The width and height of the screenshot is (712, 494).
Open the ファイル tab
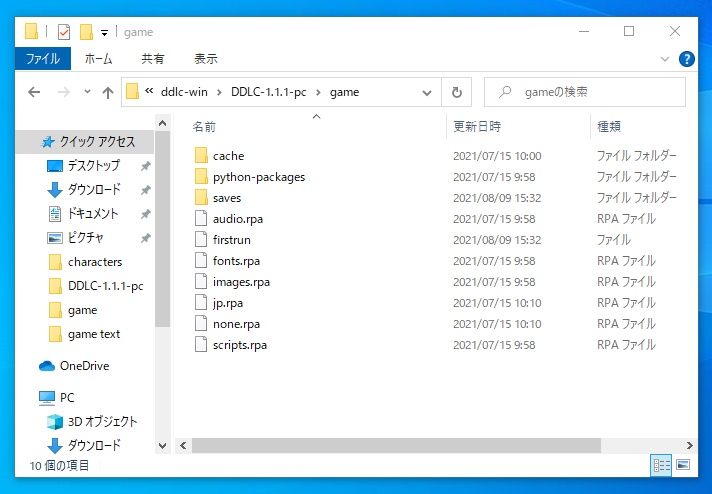coord(43,59)
